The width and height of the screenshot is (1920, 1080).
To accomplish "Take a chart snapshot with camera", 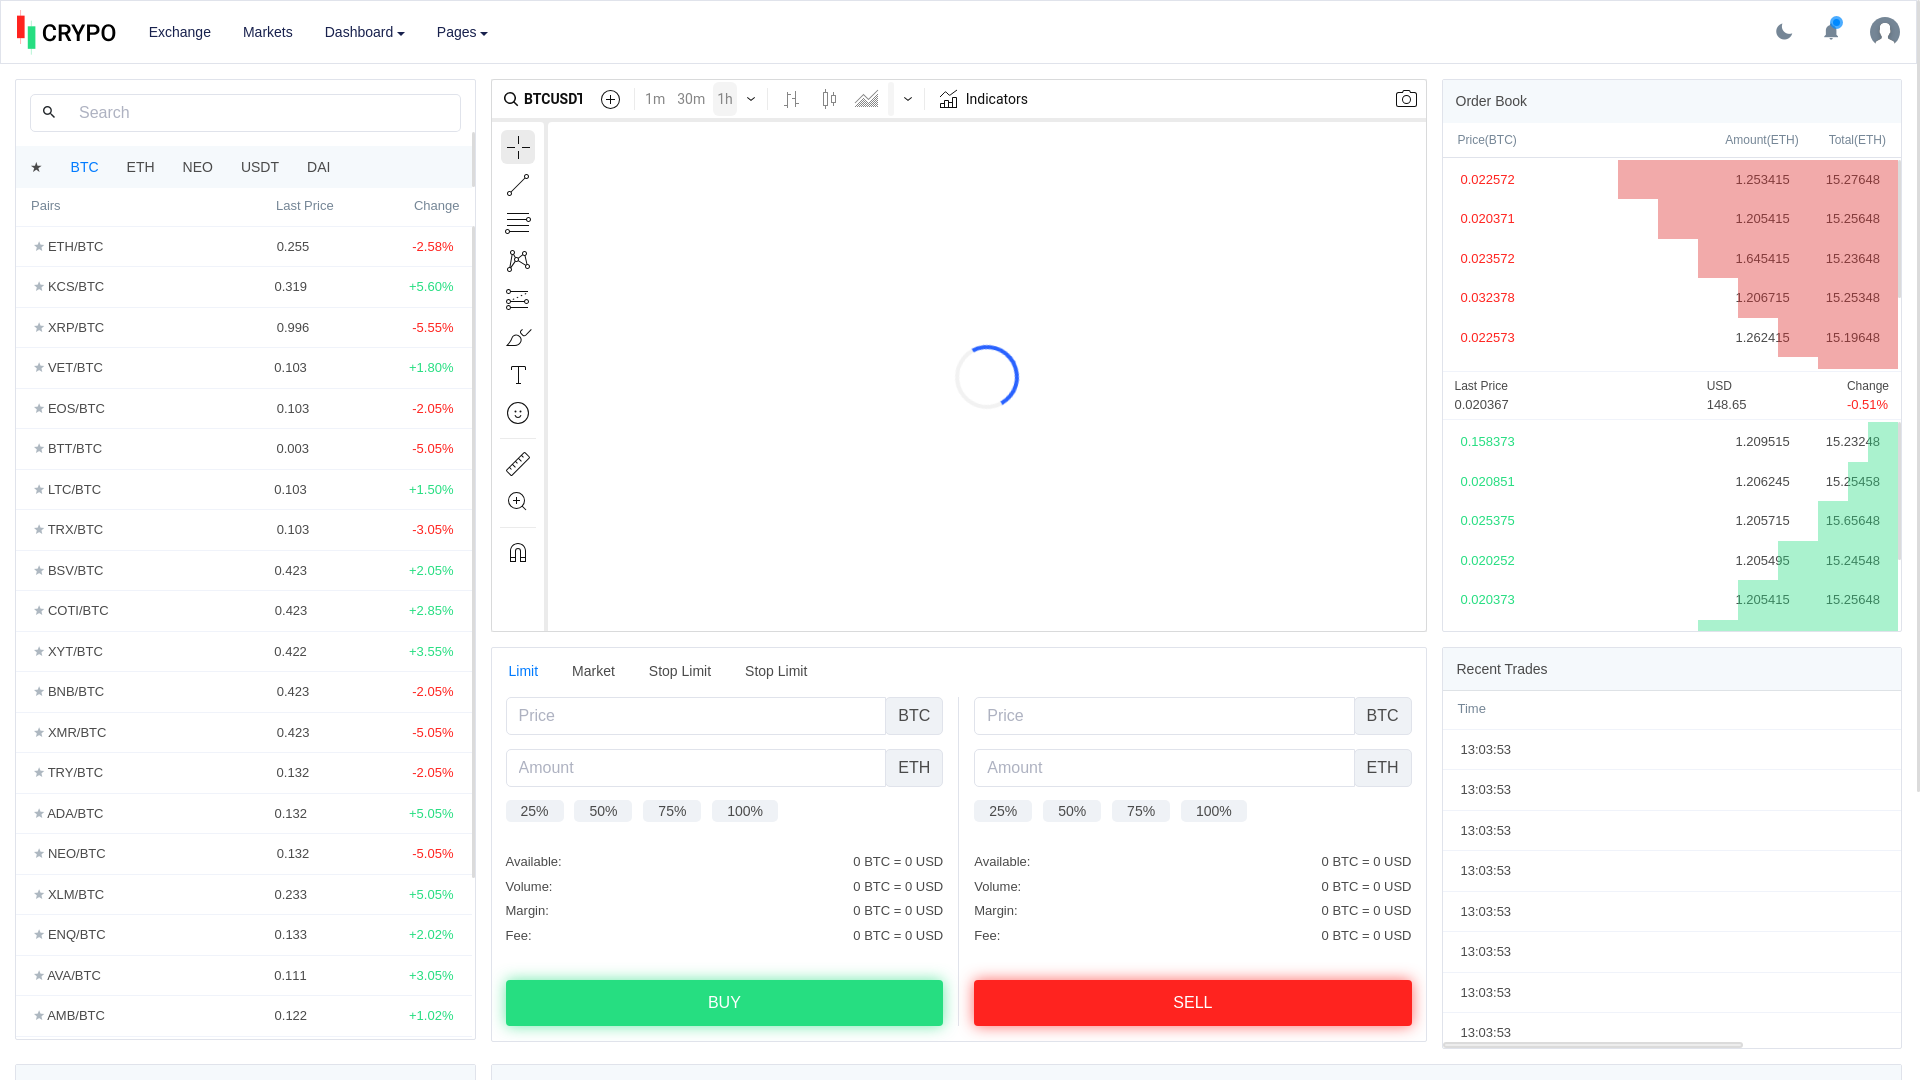I will tap(1406, 99).
